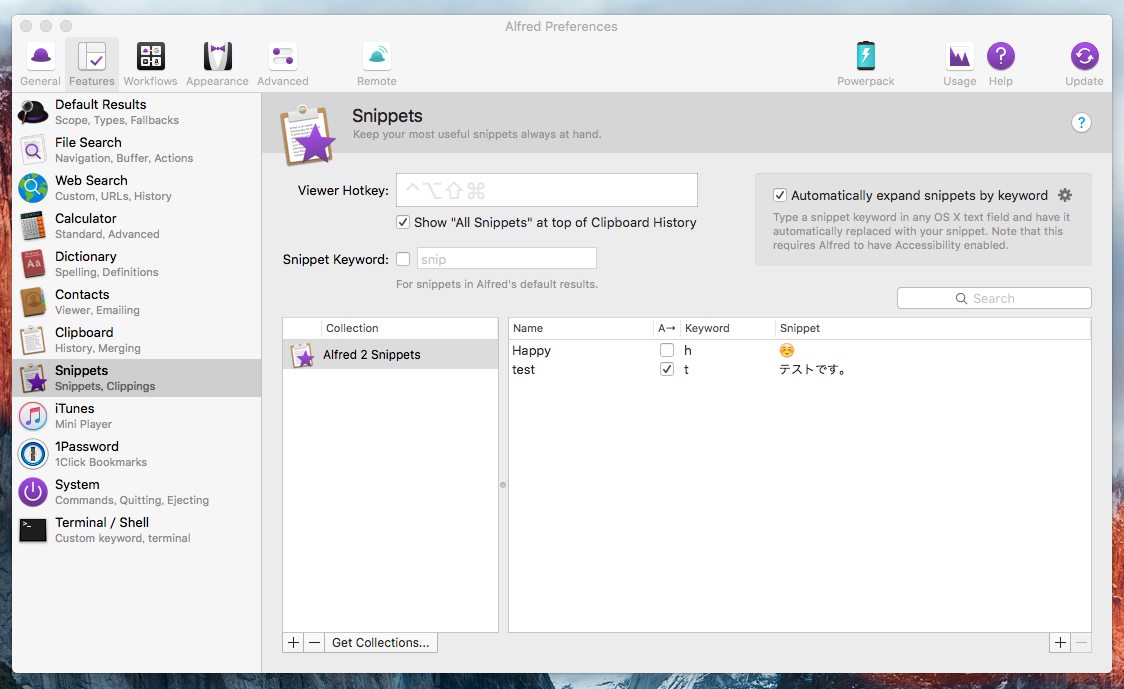Viewport: 1124px width, 689px height.
Task: Open the Usage statistics icon
Action: (x=959, y=64)
